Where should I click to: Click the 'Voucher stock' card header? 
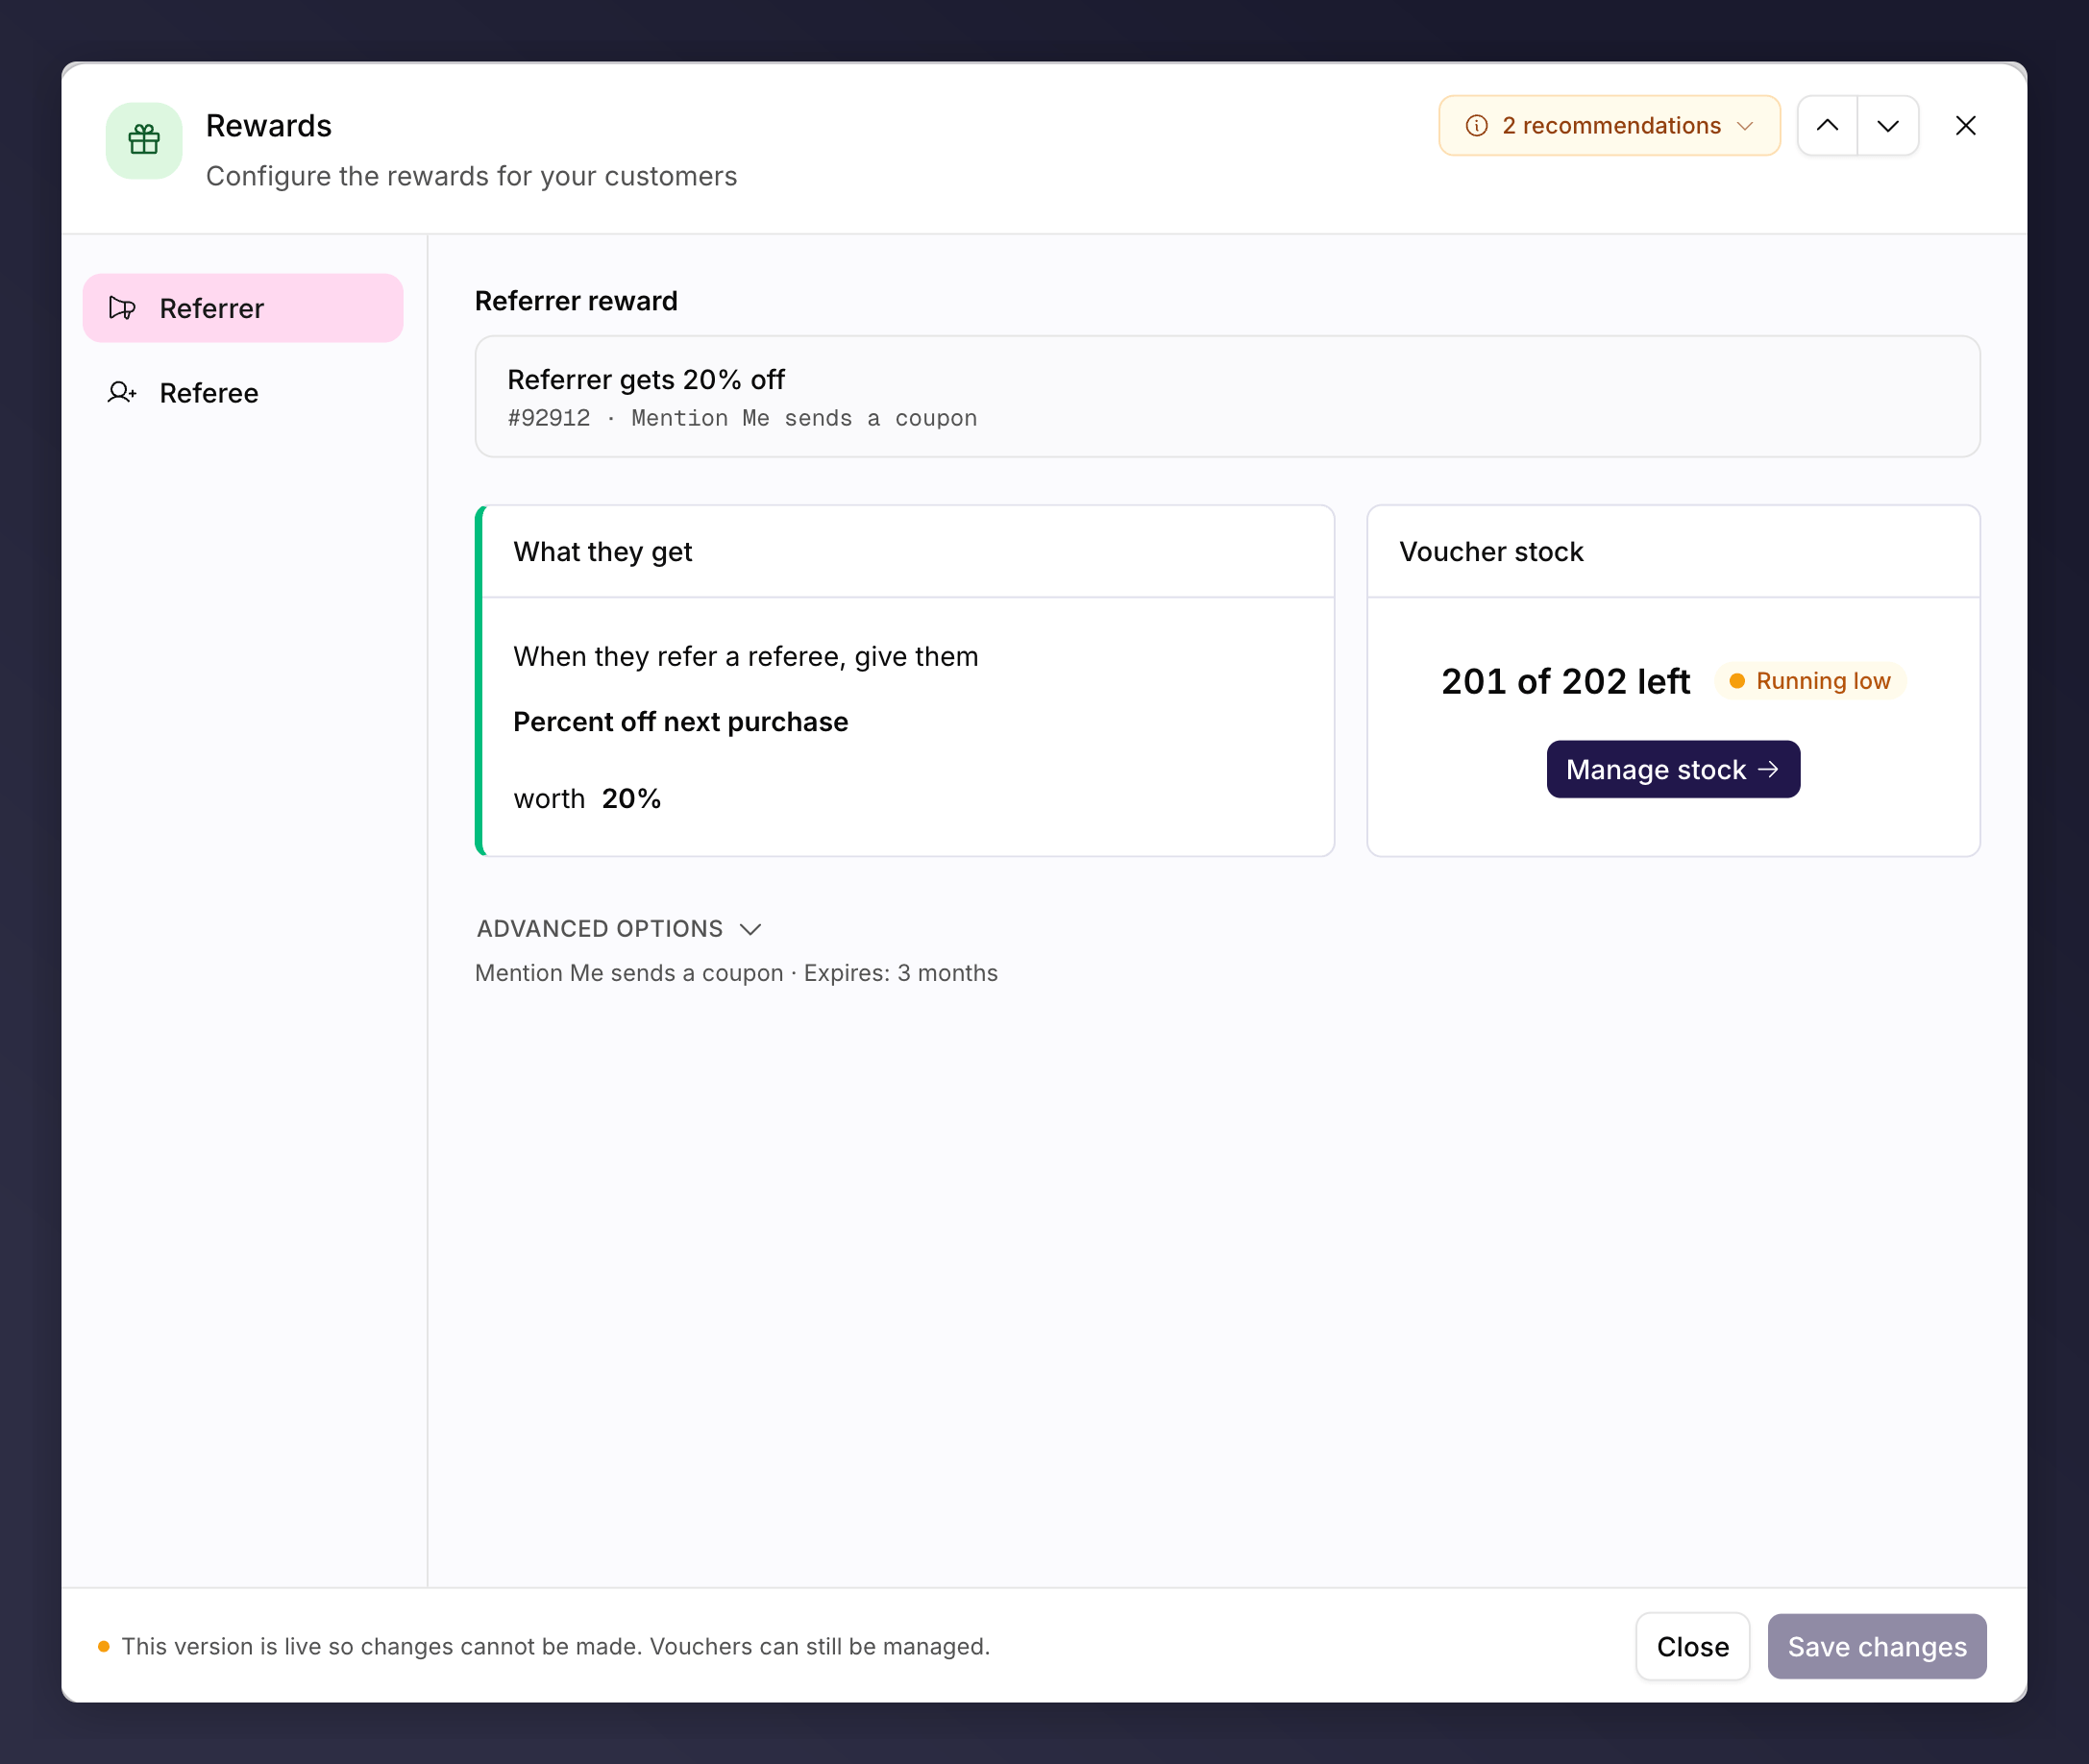pos(1673,552)
